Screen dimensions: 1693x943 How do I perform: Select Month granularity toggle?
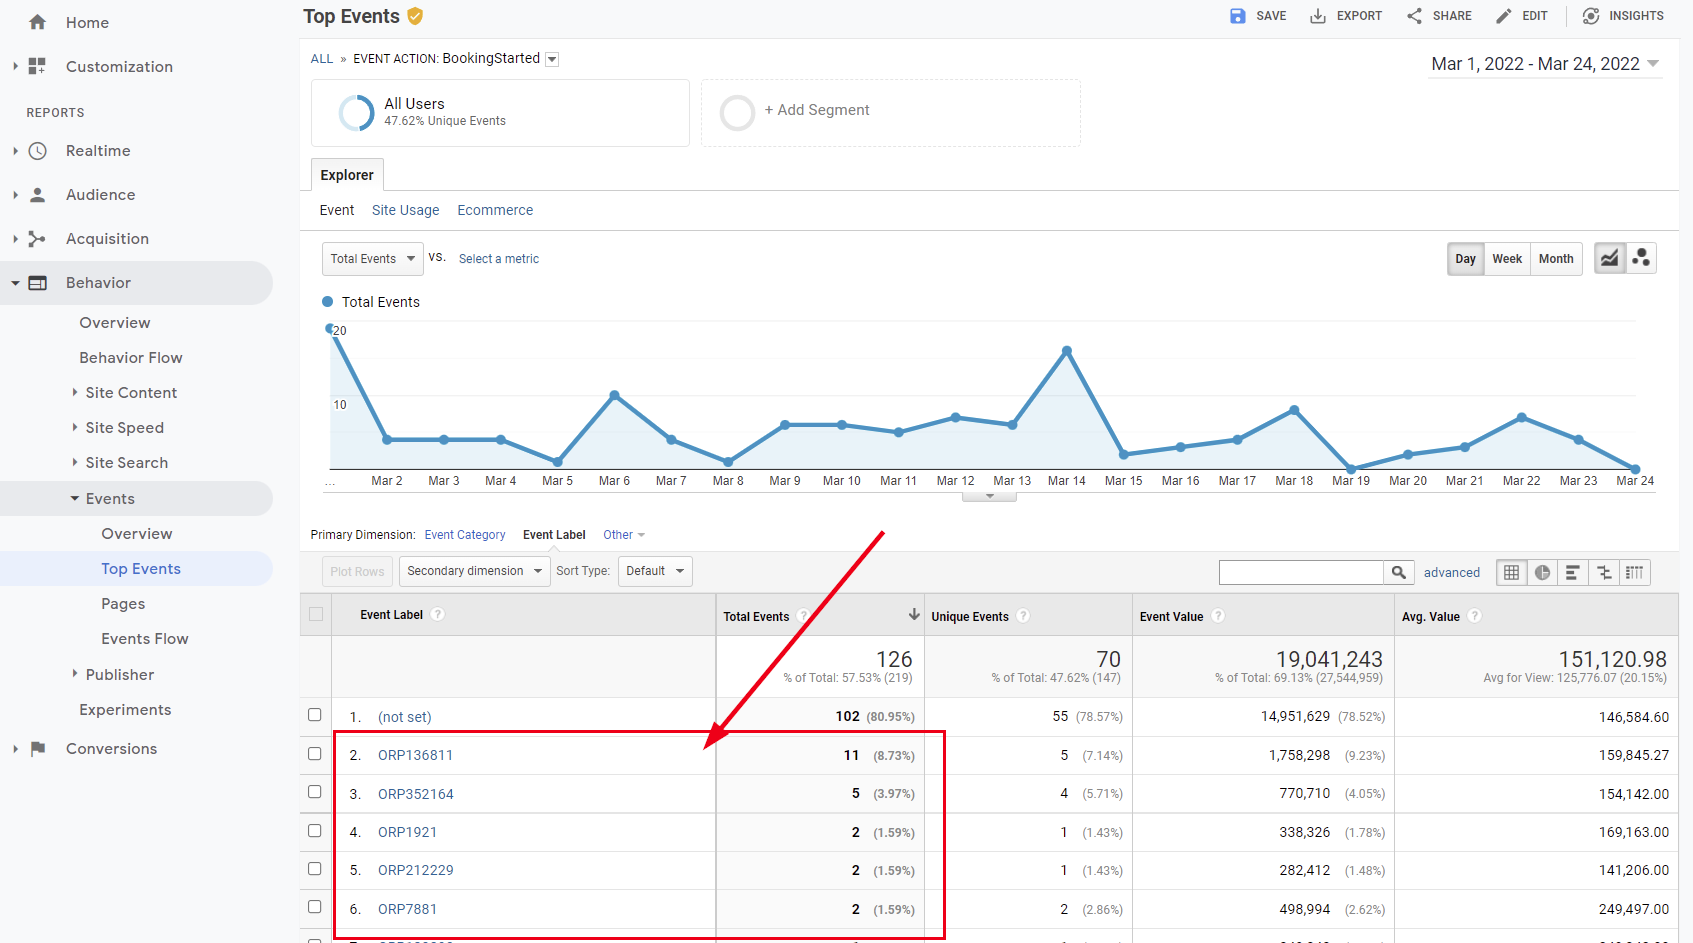1556,259
